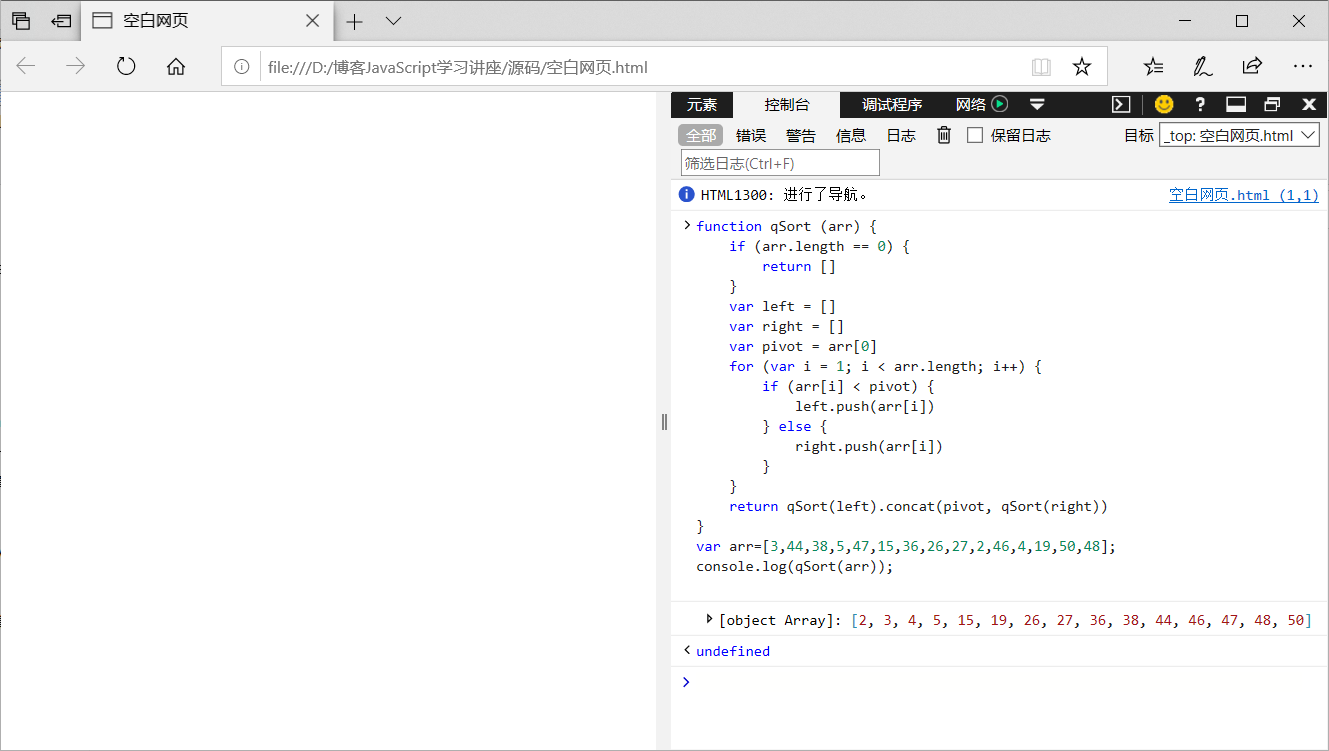Open the Favorites hub

pyautogui.click(x=1154, y=67)
